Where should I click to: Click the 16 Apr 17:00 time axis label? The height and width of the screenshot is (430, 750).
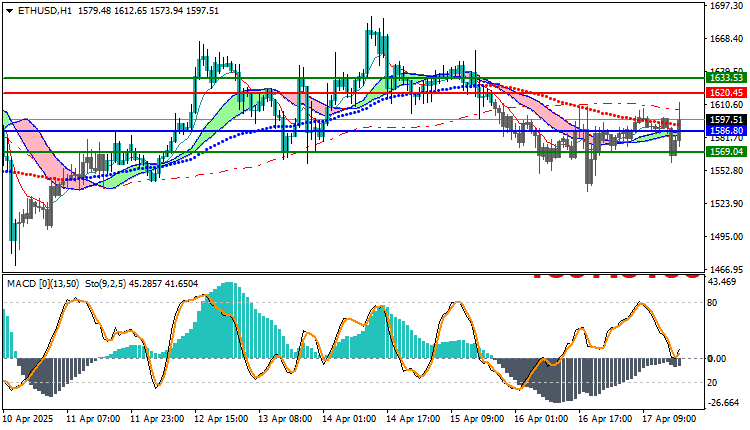tap(606, 419)
